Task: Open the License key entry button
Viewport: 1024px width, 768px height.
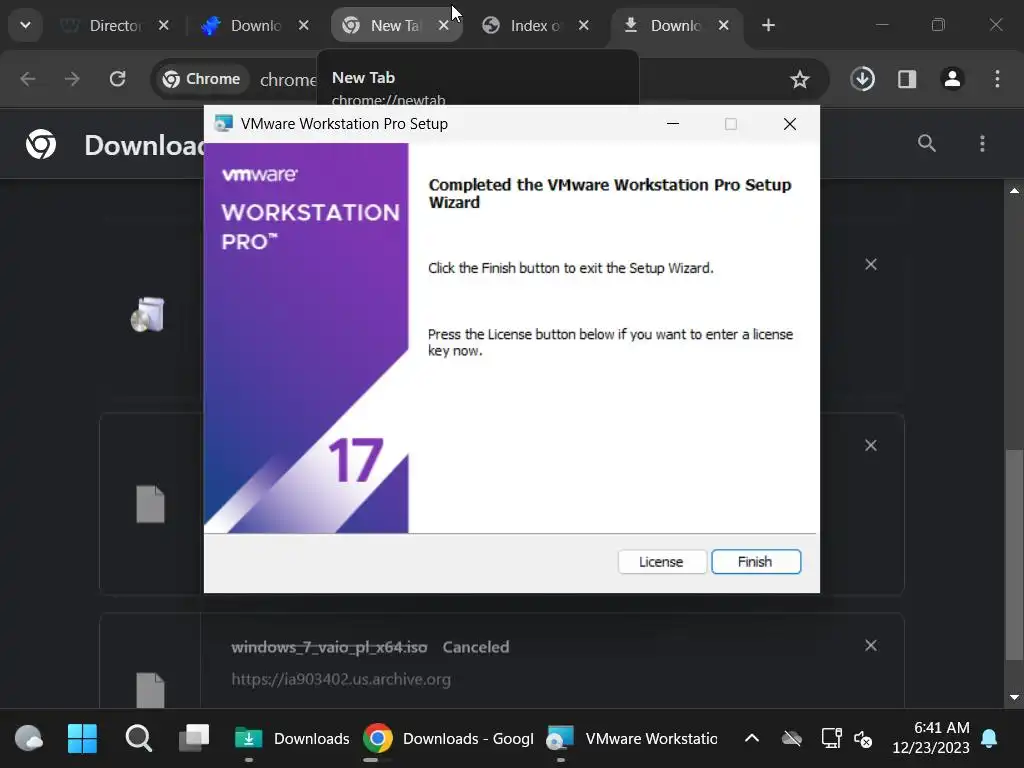Action: point(662,562)
